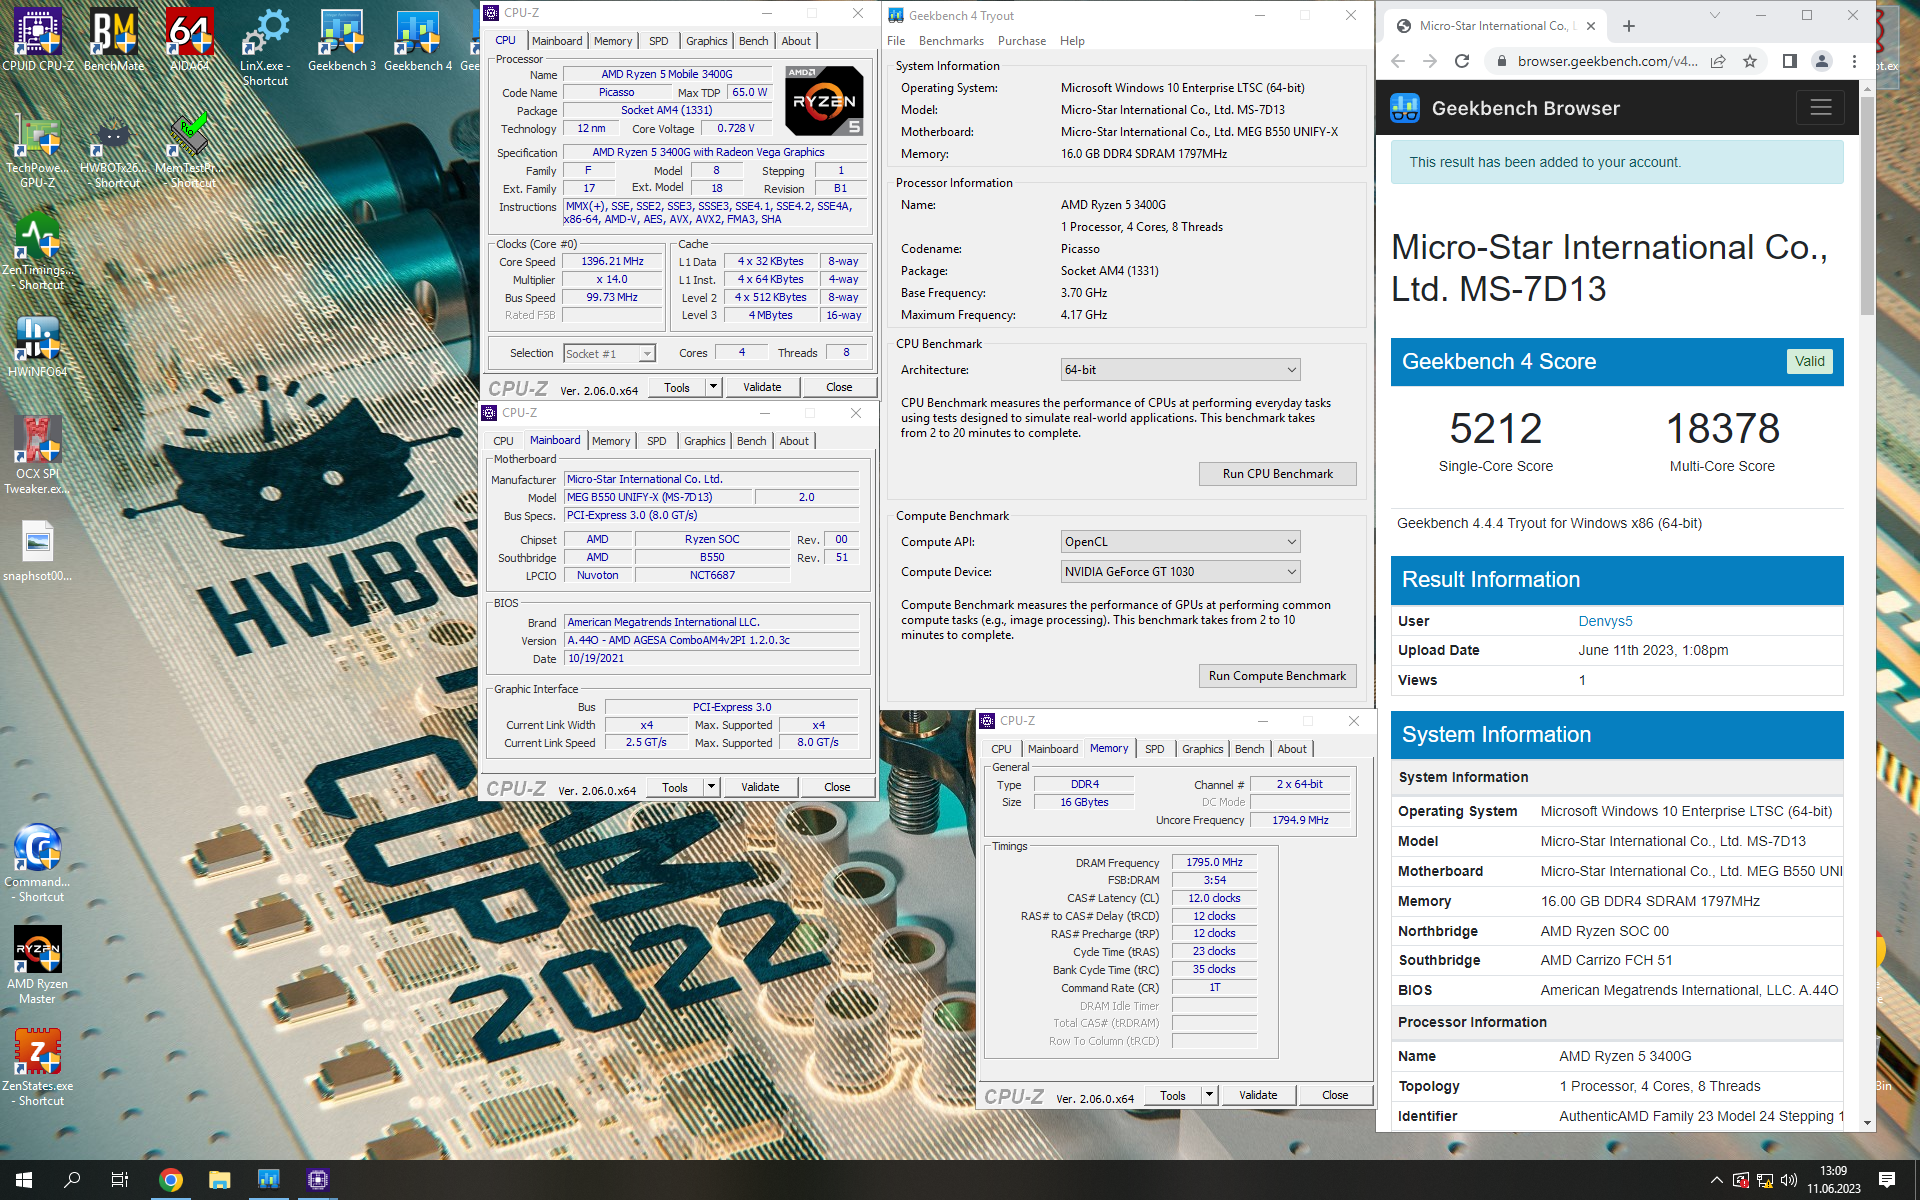
Task: Open the Chrome three-dot menu
Action: (1854, 61)
